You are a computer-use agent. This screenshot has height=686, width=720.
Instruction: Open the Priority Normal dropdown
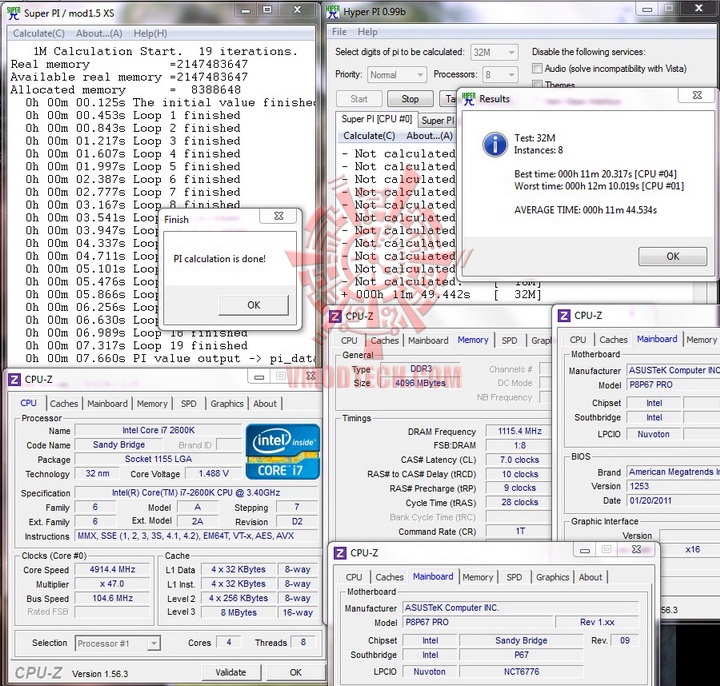click(x=396, y=74)
